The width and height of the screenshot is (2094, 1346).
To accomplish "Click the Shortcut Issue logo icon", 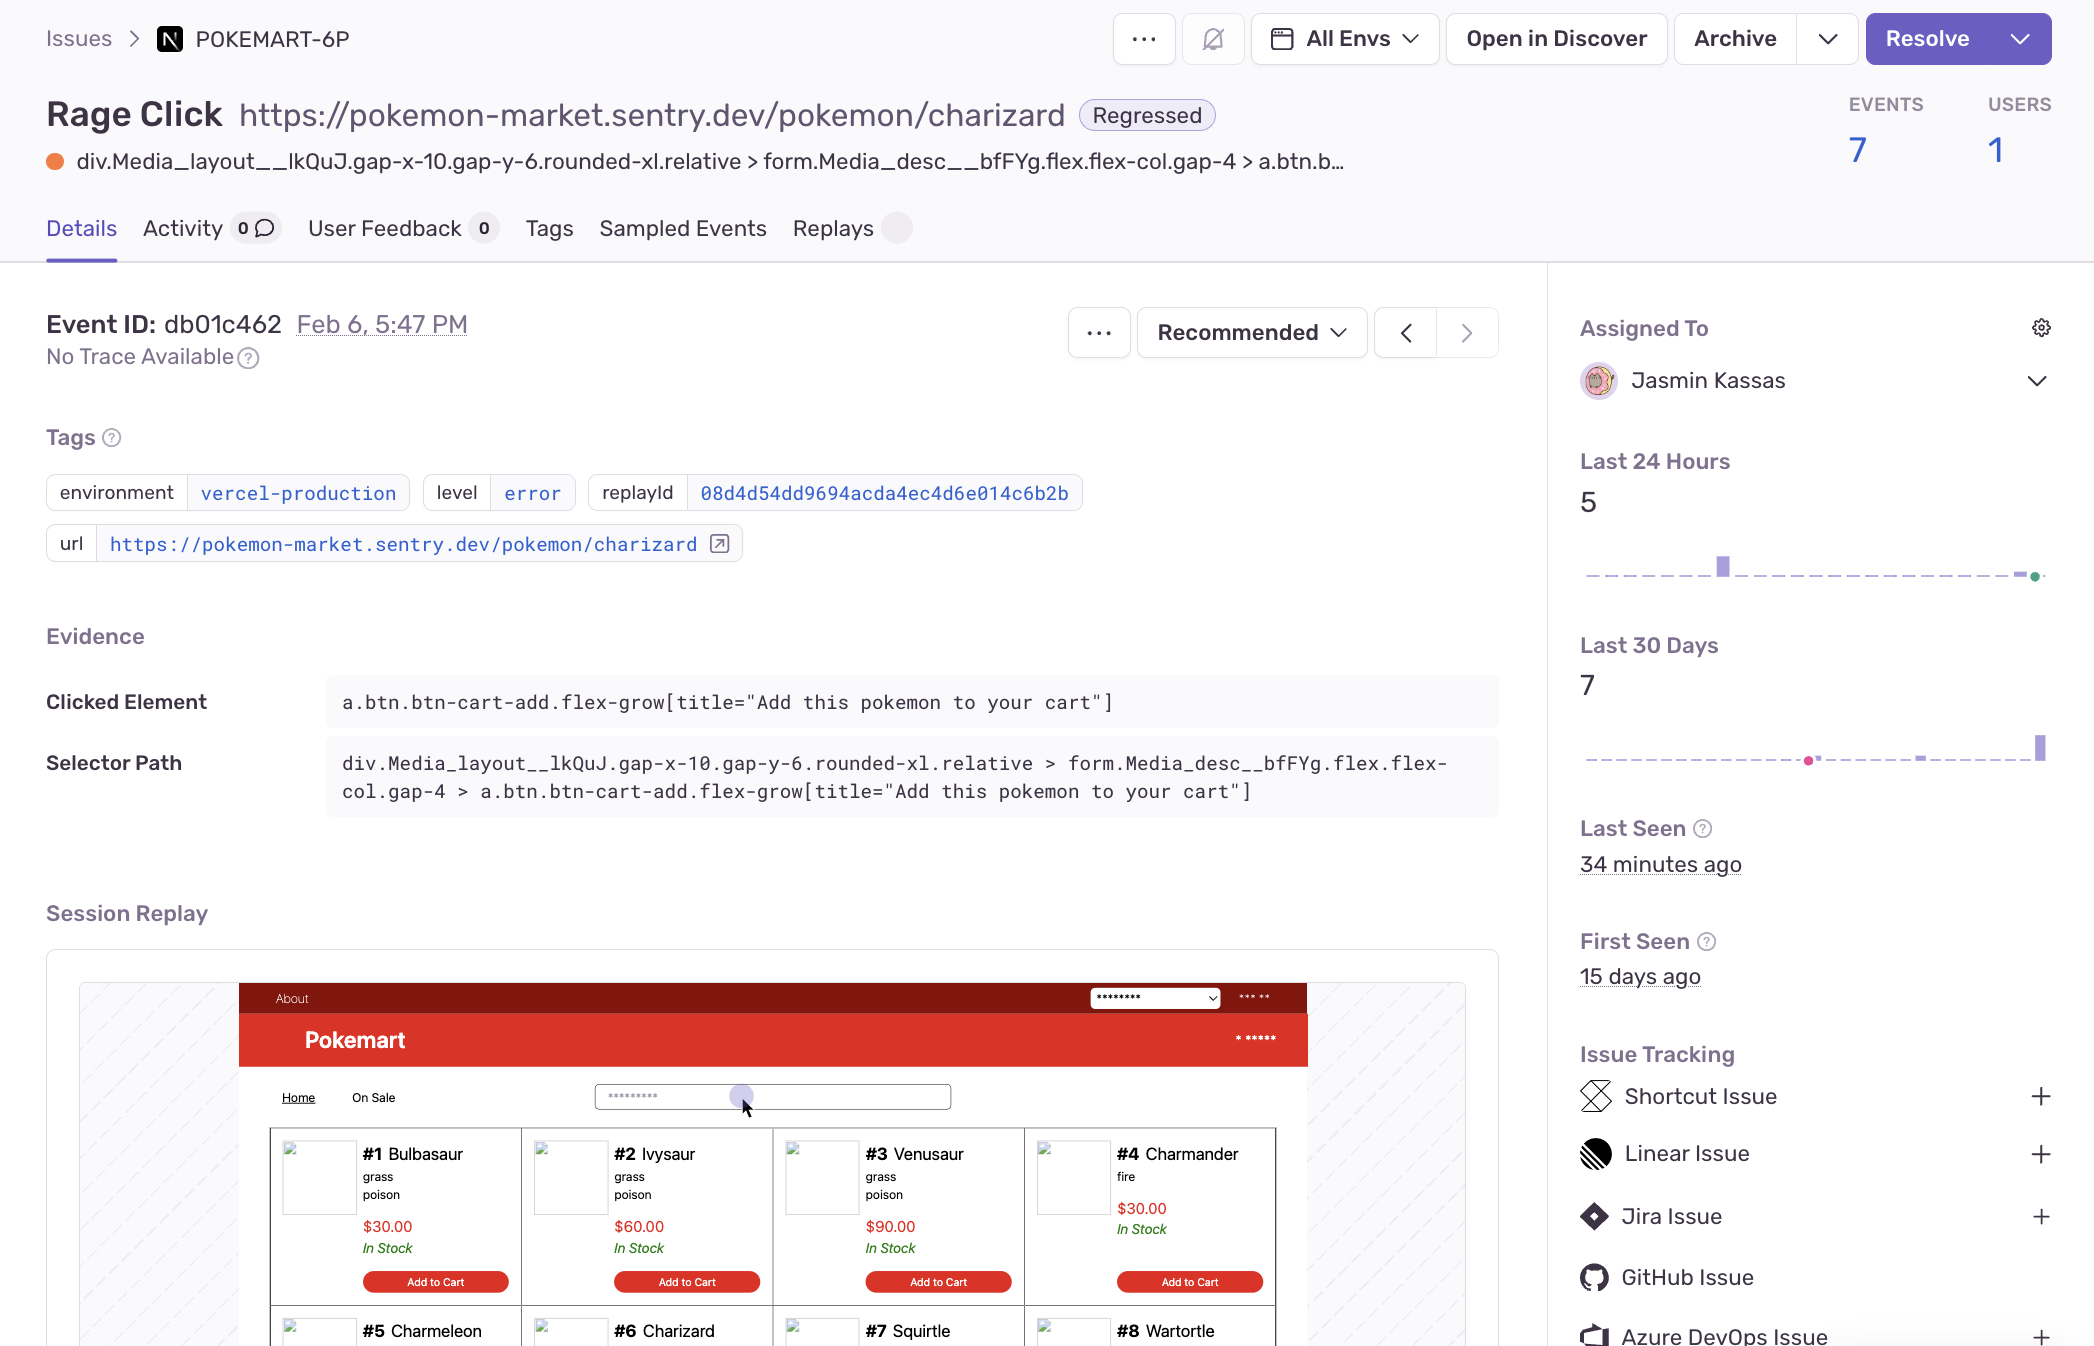I will 1596,1096.
